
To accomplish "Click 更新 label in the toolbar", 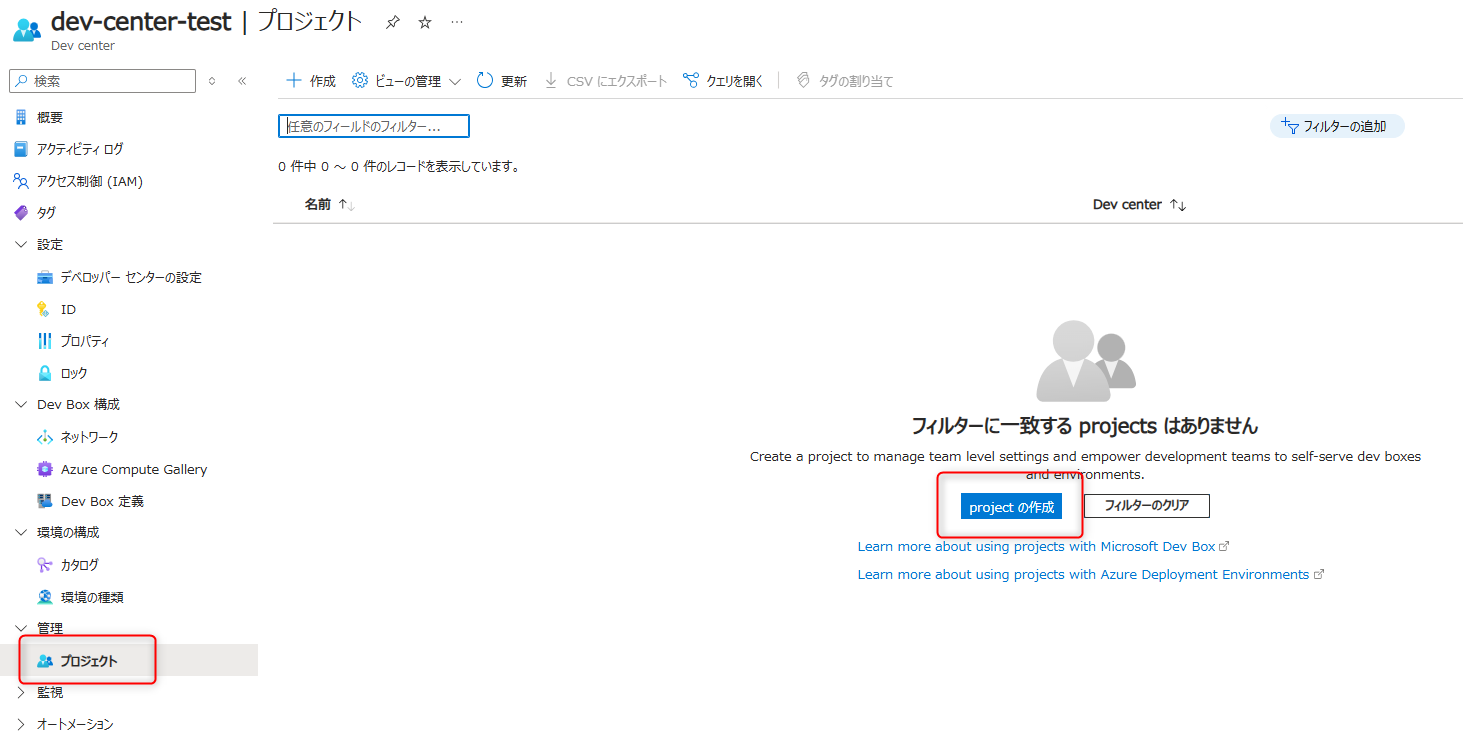I will coord(514,82).
